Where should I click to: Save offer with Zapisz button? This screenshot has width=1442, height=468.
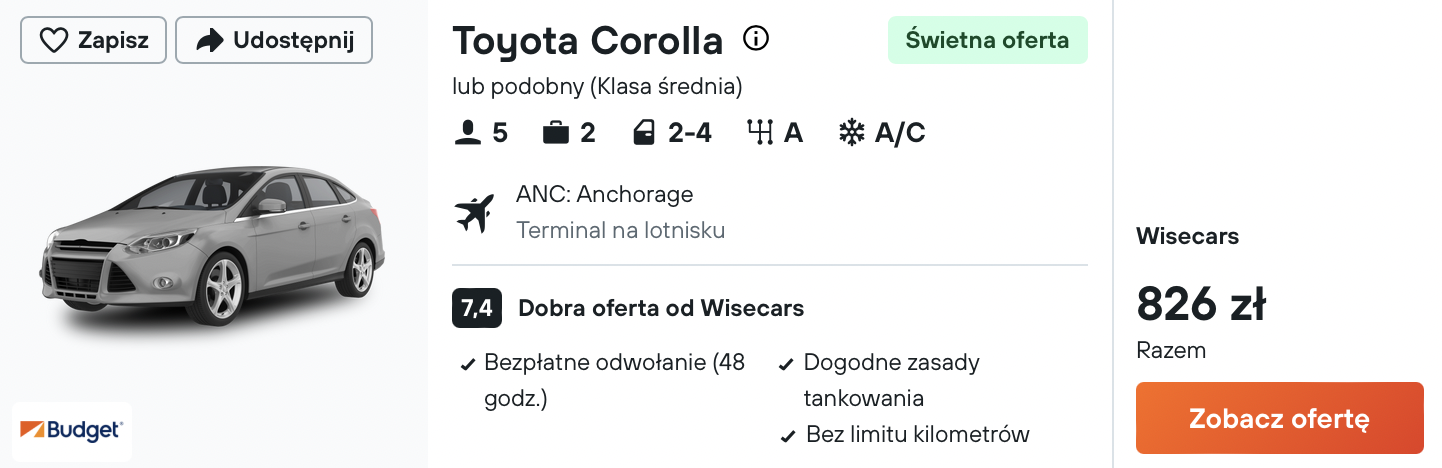click(x=93, y=41)
